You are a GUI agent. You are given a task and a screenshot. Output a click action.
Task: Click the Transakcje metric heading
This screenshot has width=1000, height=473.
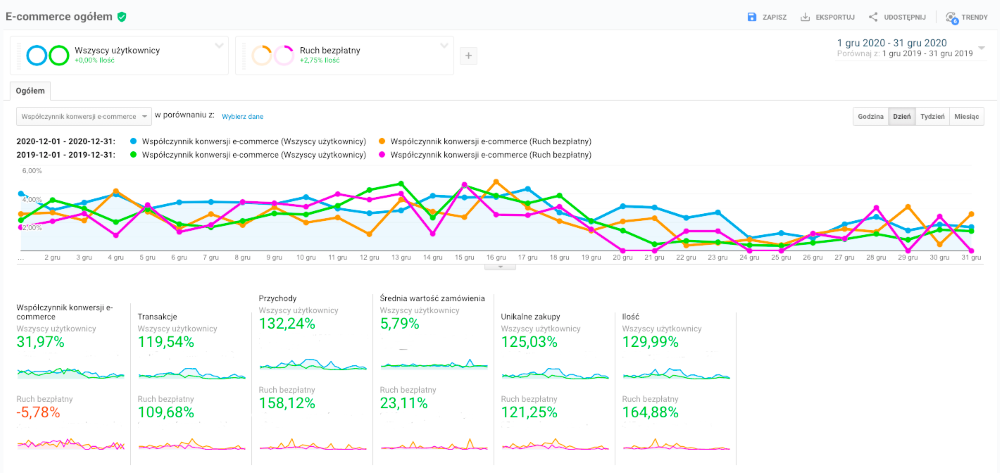158,316
